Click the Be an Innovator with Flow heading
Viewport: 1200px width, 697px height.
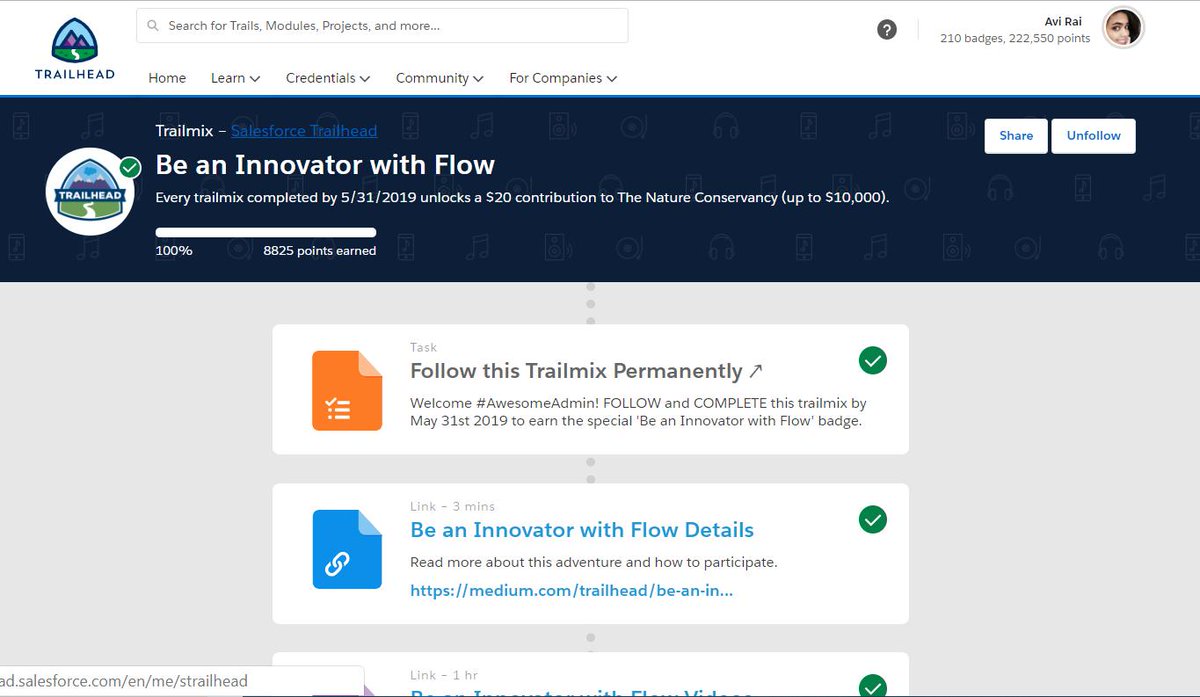[x=325, y=165]
